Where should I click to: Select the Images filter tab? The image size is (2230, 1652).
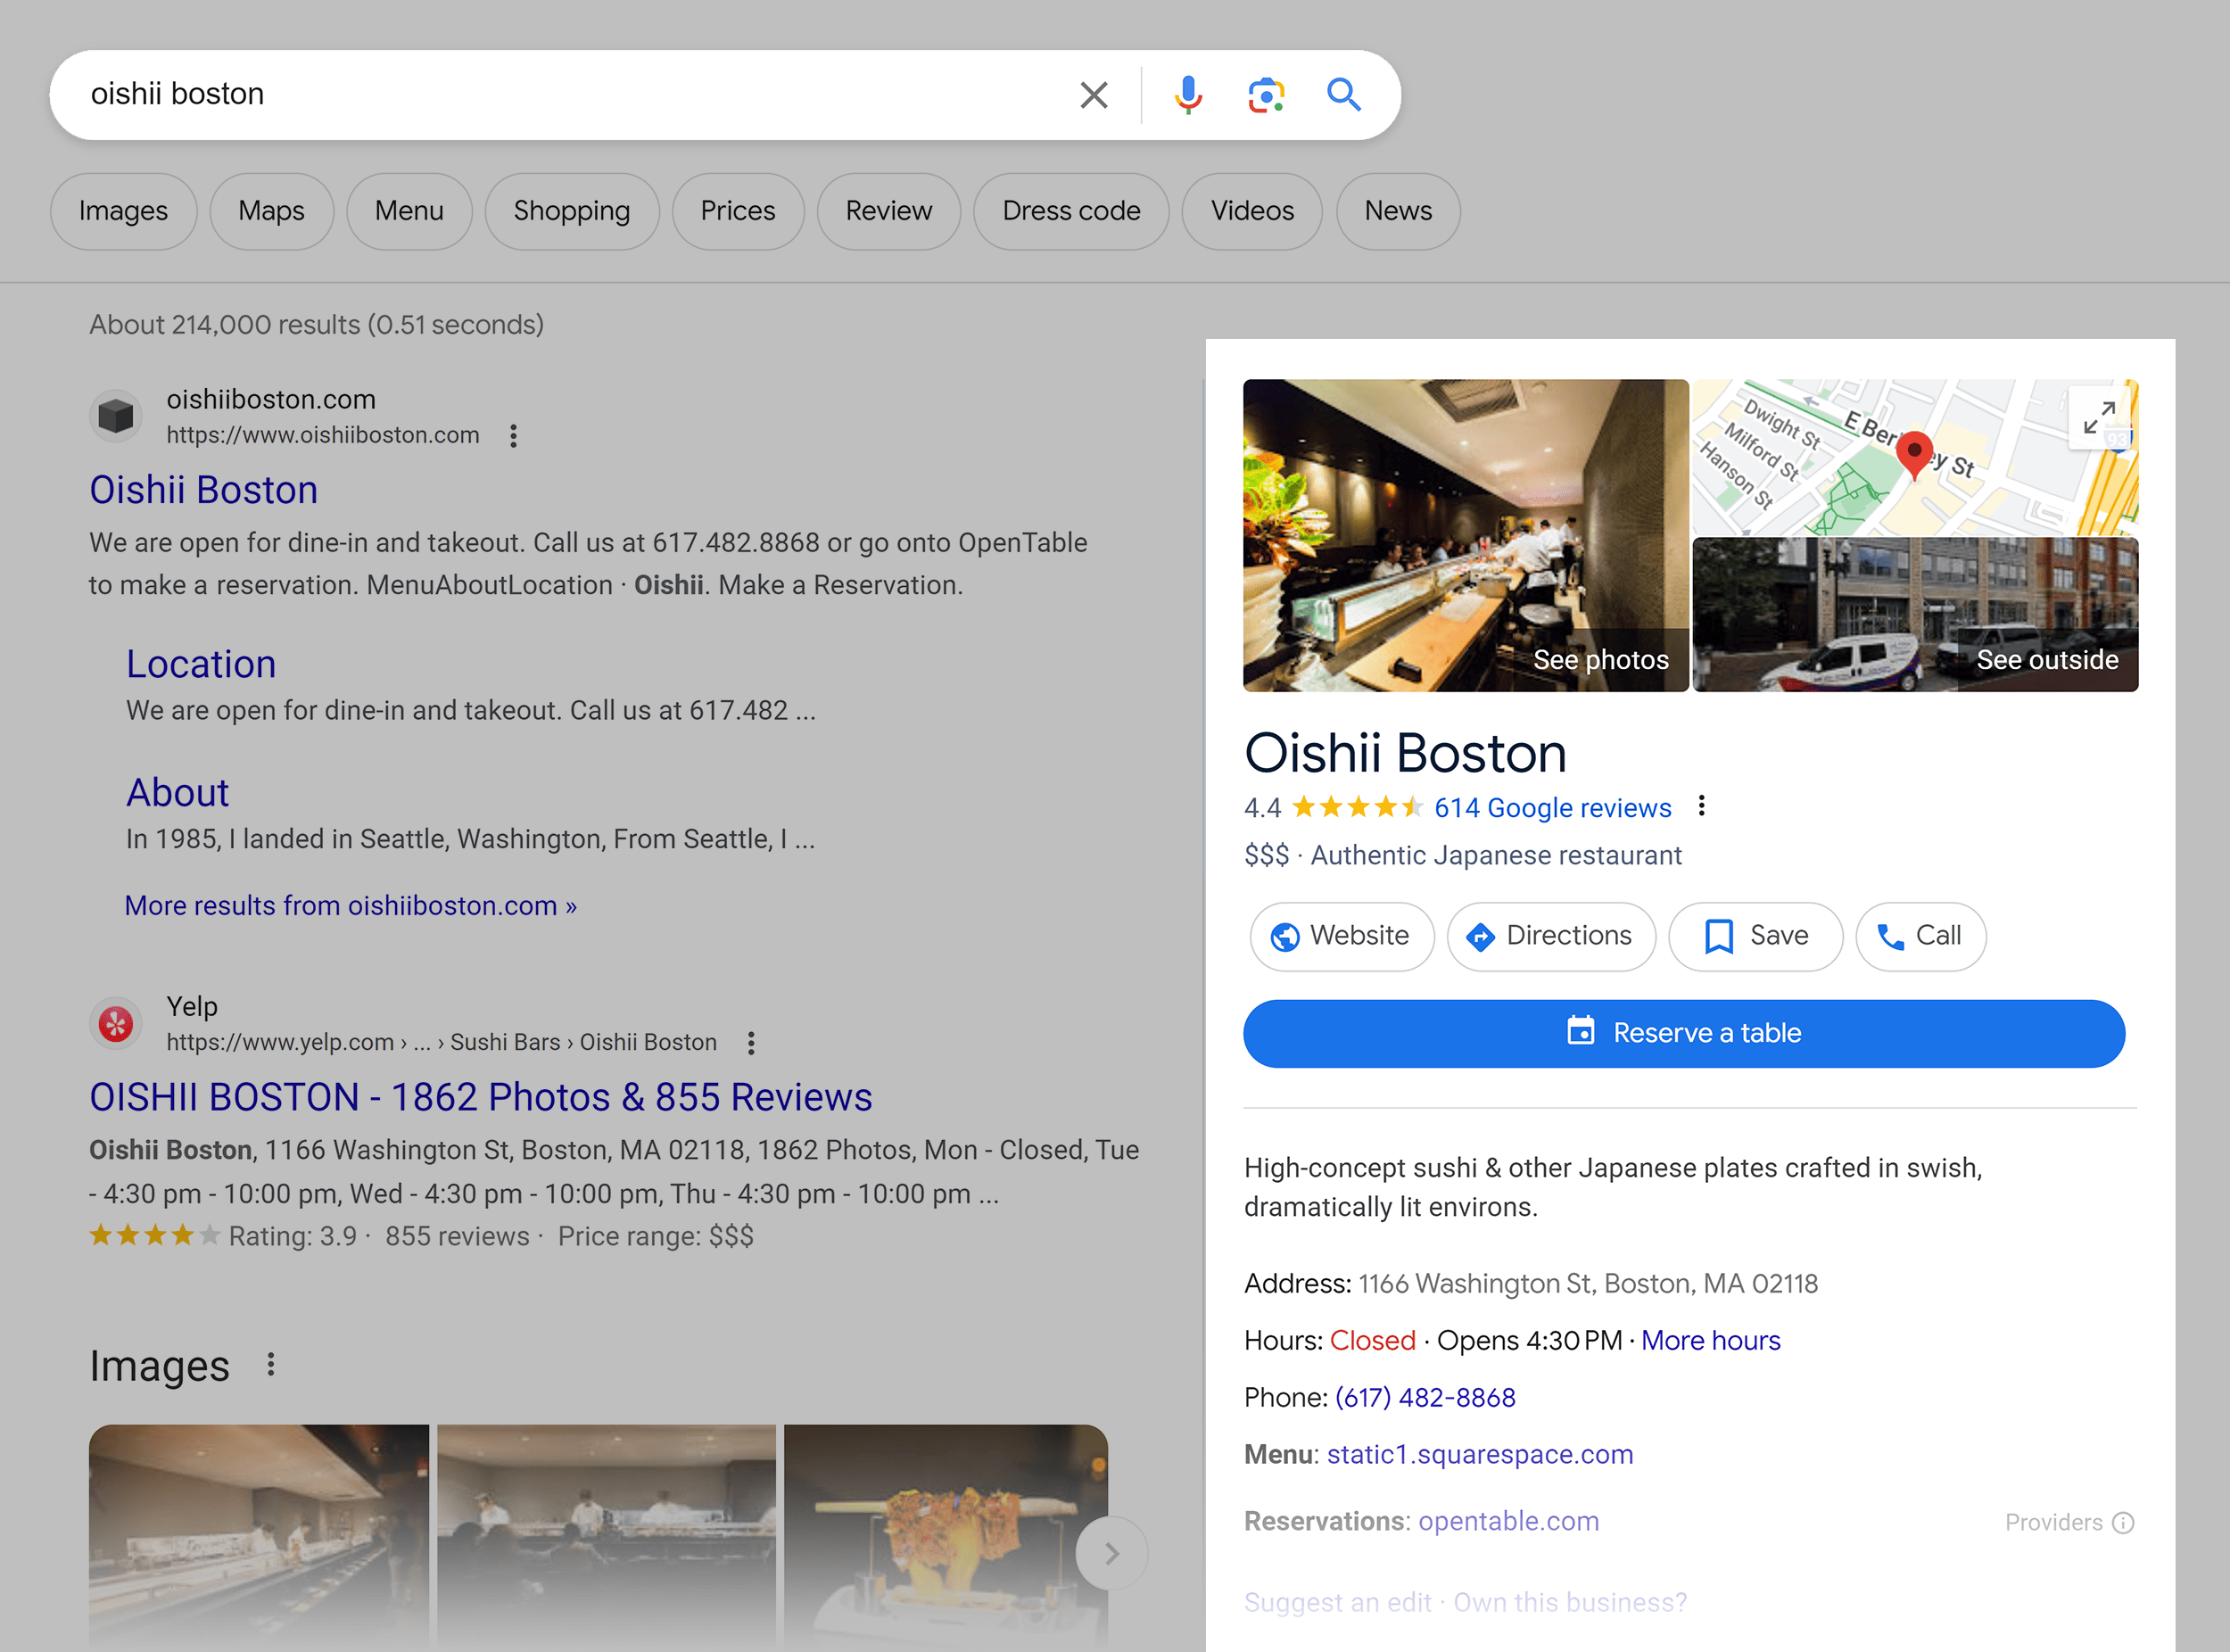click(x=121, y=210)
